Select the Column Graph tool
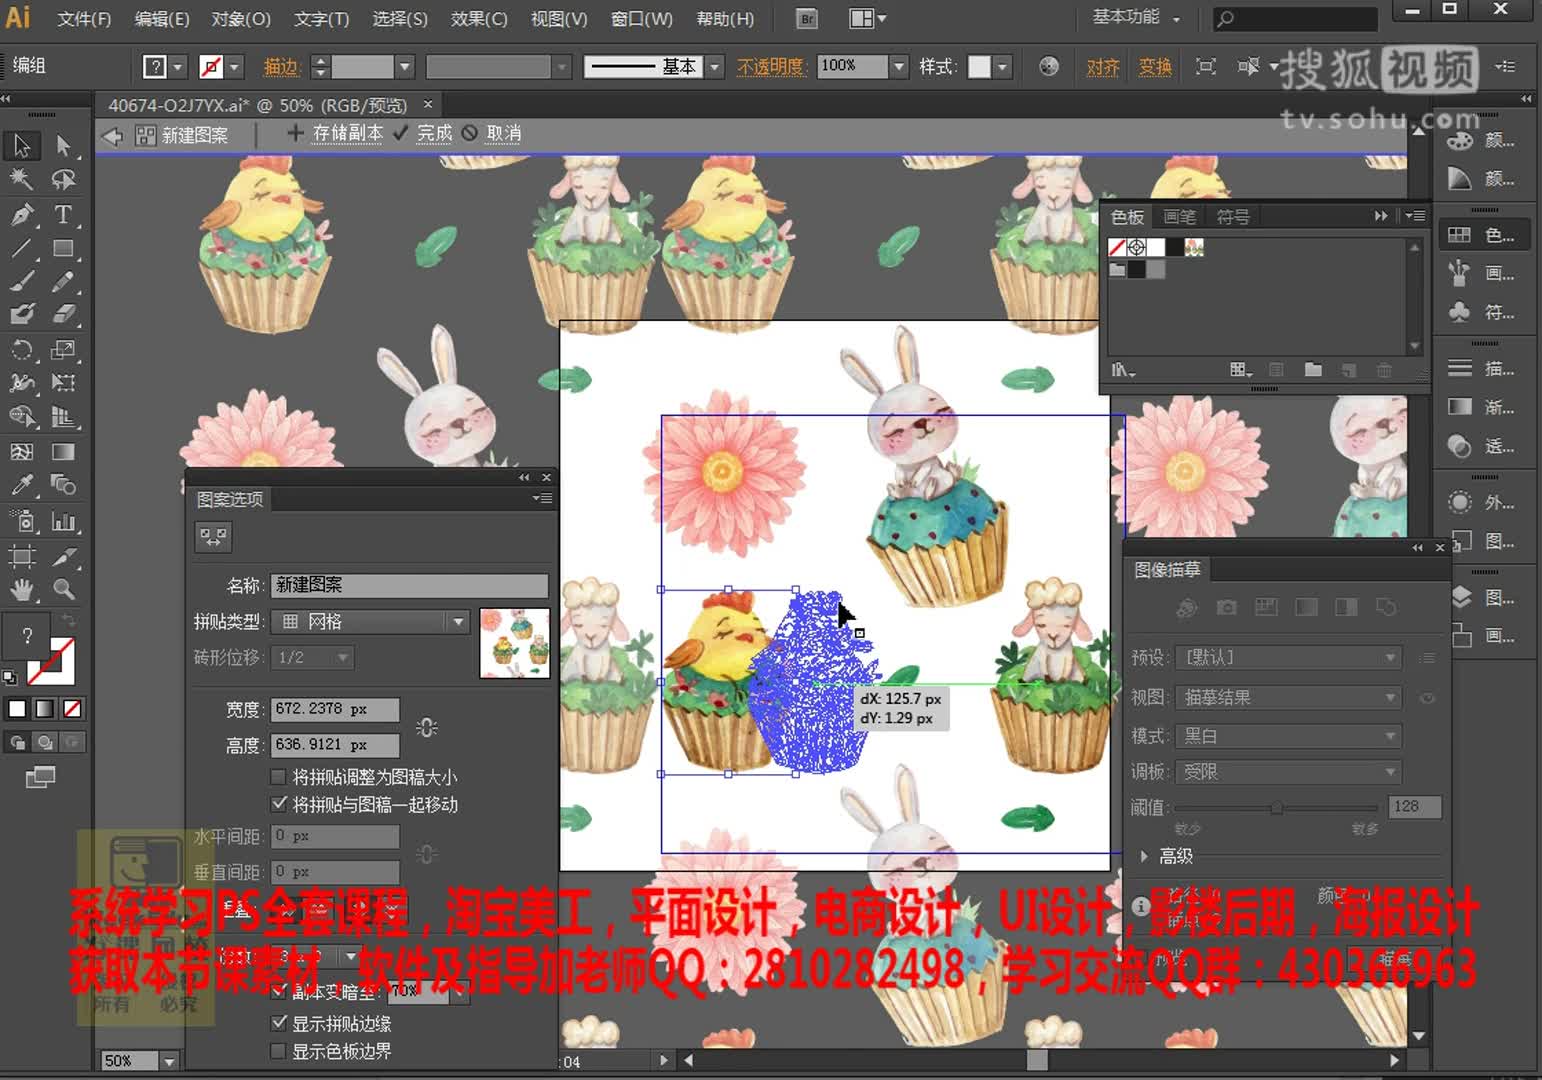This screenshot has width=1542, height=1080. coord(63,521)
